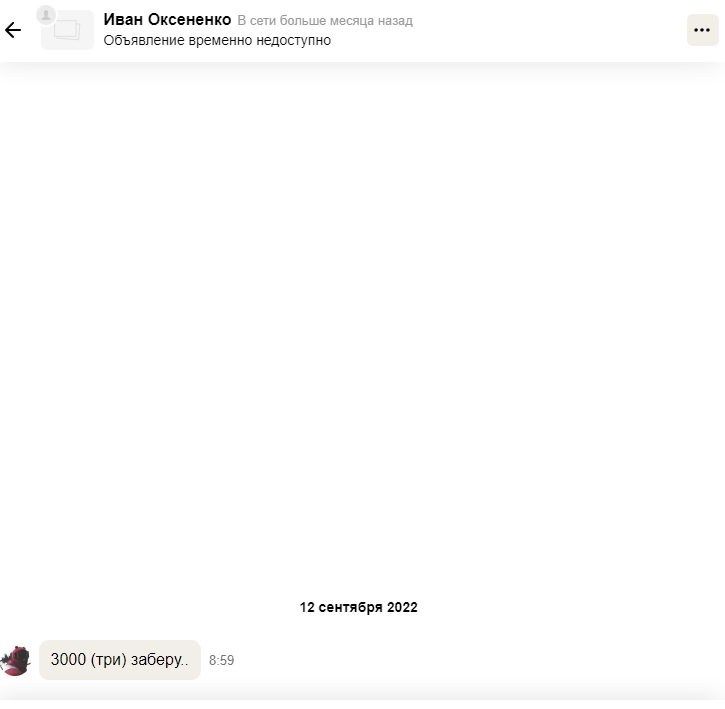Click the word 'Оксененко' in header

(189, 19)
